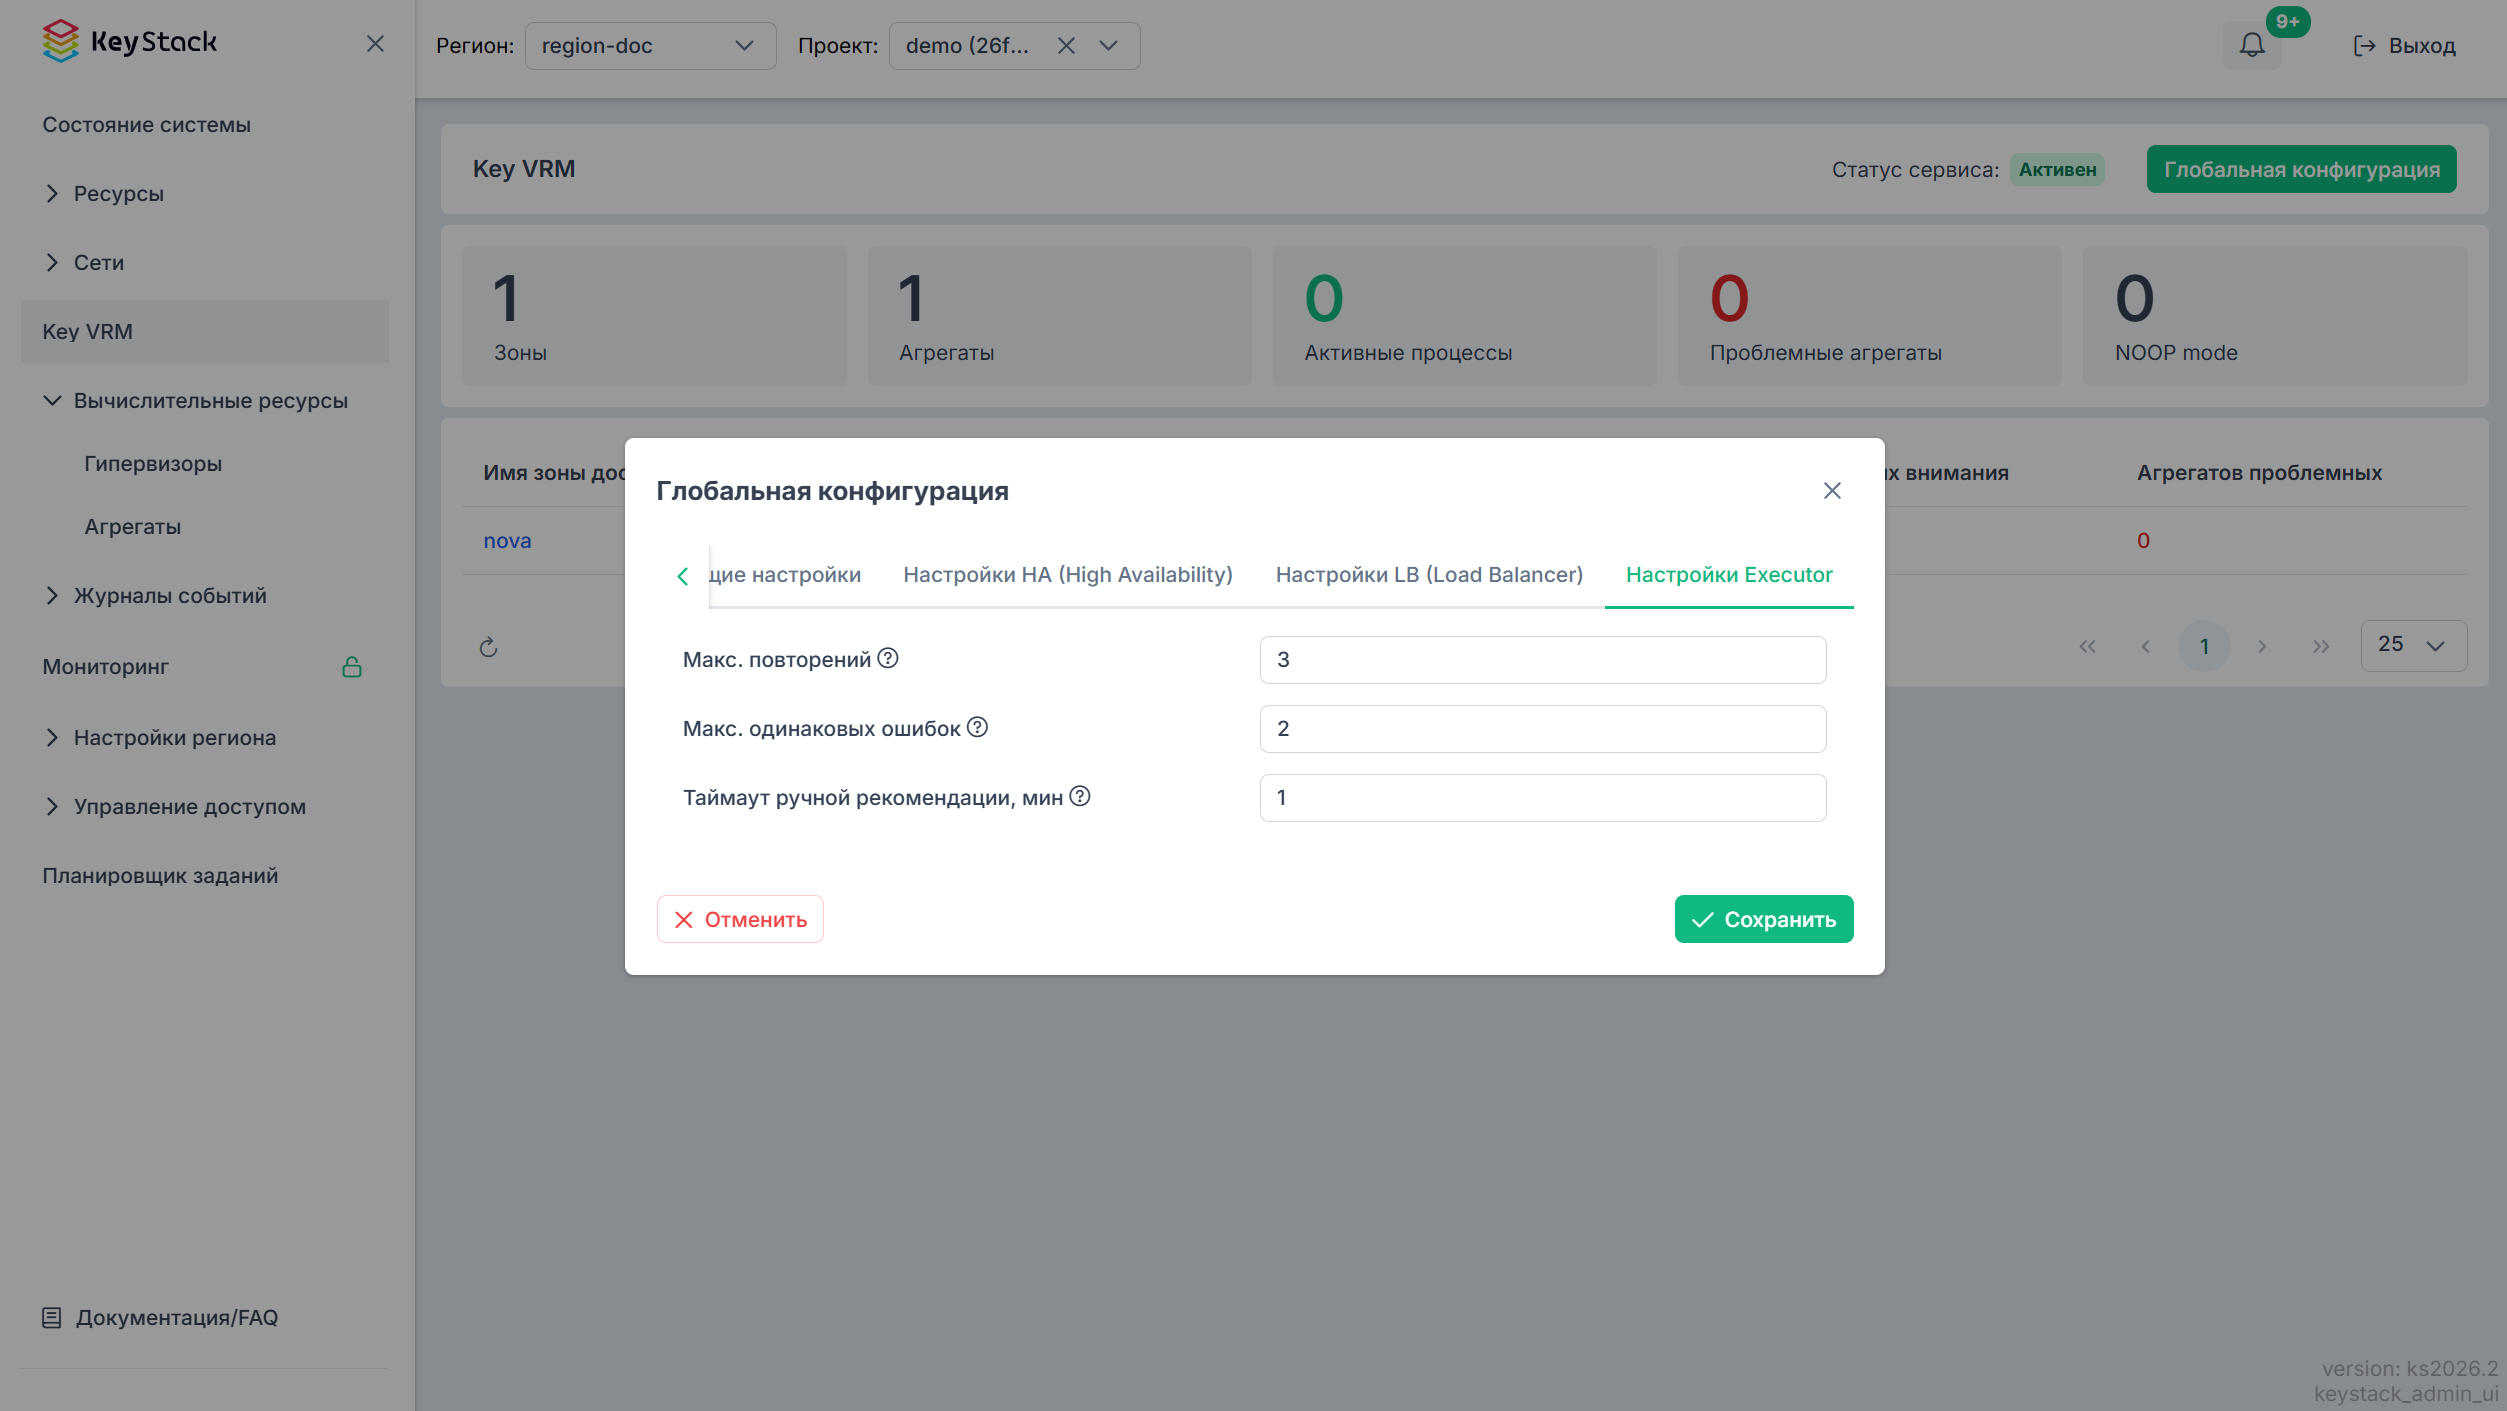This screenshot has width=2507, height=1411.
Task: Open the Регион region-doc dropdown
Action: tap(650, 46)
